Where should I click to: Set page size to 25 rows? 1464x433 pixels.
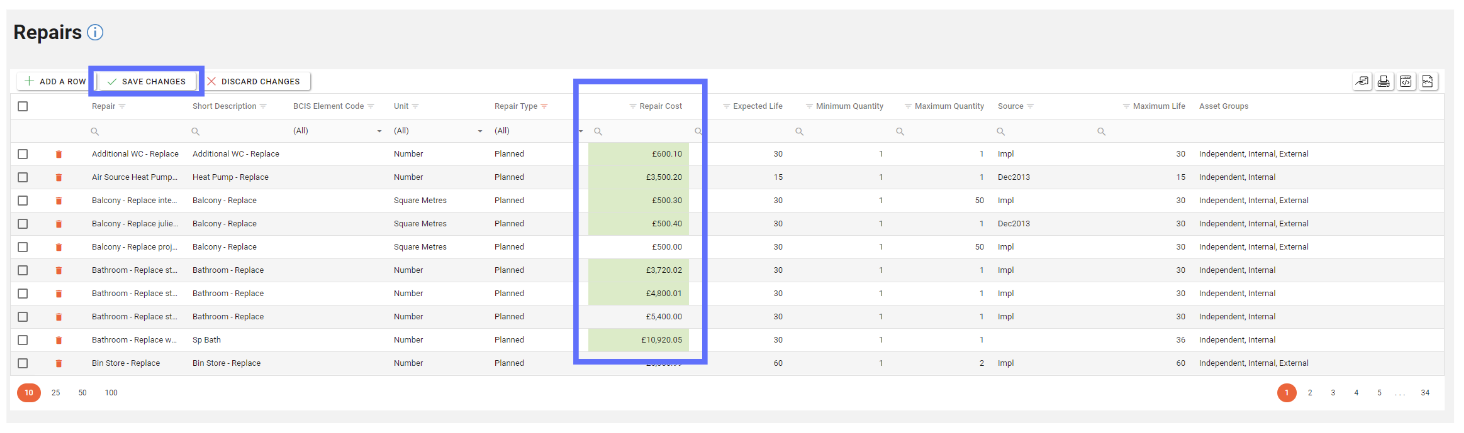56,393
